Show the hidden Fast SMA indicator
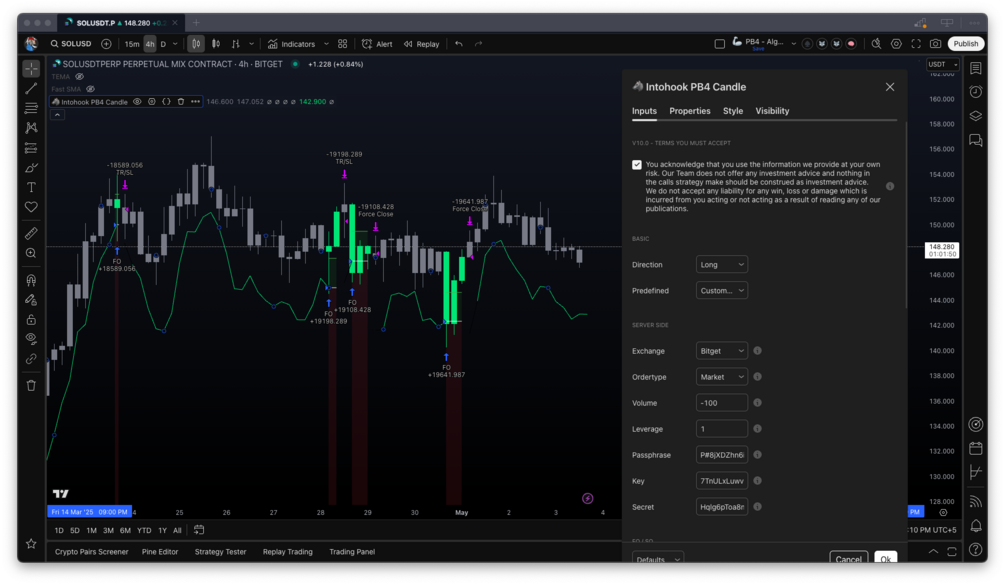This screenshot has height=584, width=1005. click(x=90, y=89)
